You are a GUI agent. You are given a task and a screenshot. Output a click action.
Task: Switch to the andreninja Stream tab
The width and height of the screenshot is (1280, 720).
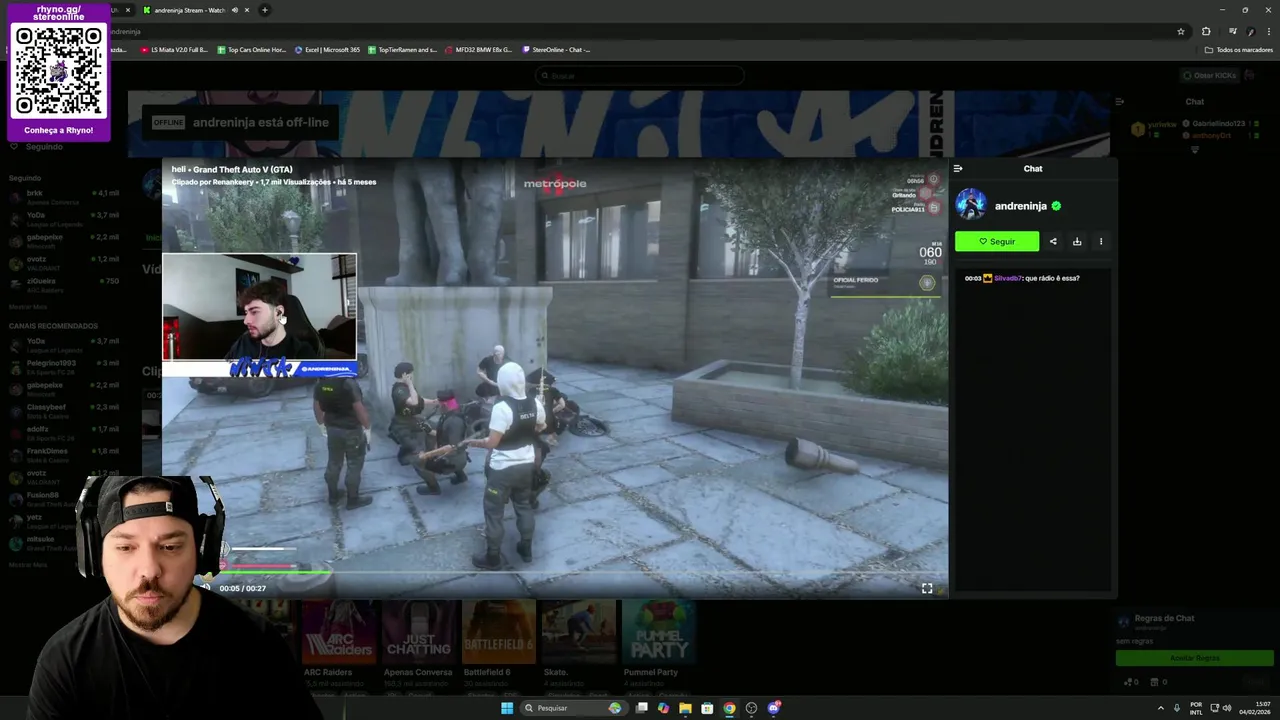click(190, 10)
